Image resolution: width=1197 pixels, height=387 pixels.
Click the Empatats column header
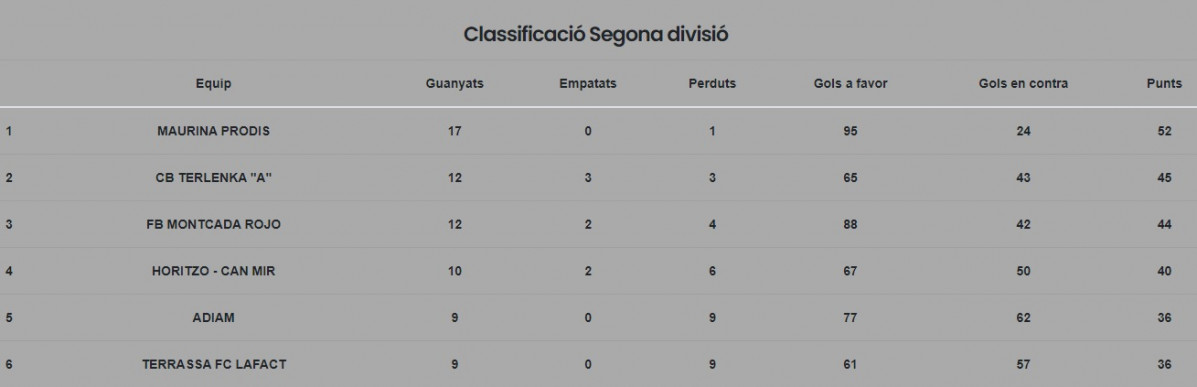point(587,84)
